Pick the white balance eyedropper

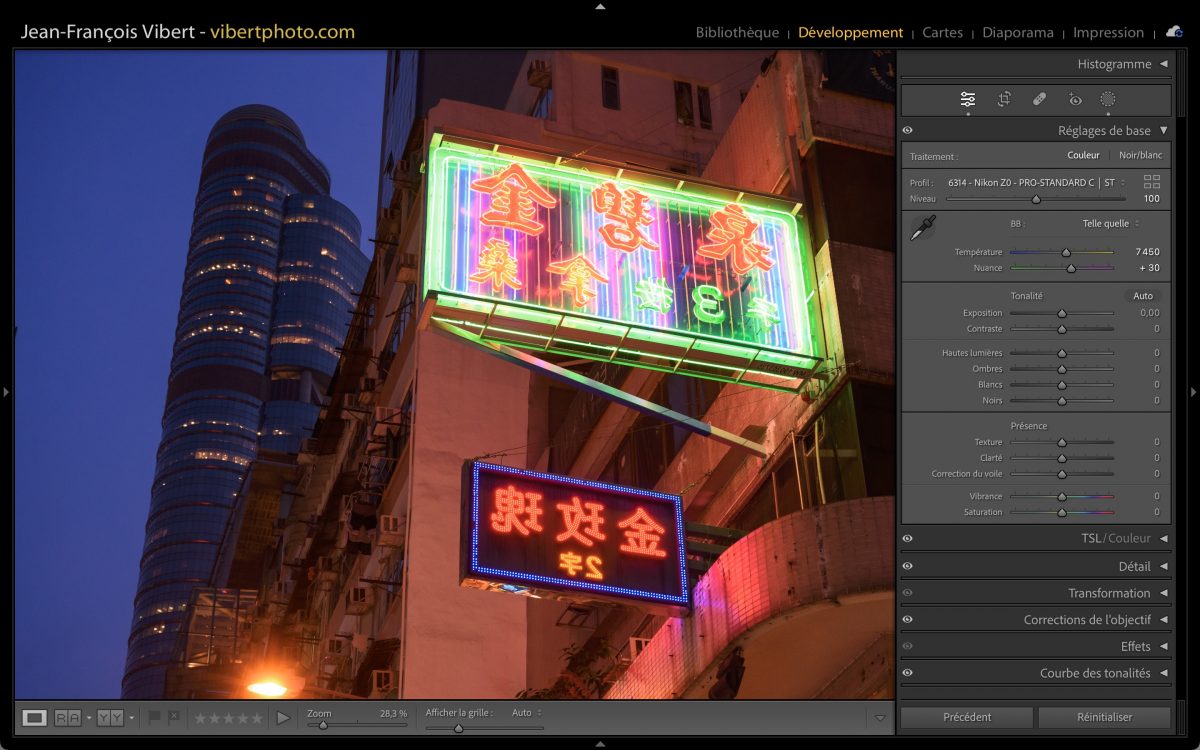(x=921, y=228)
